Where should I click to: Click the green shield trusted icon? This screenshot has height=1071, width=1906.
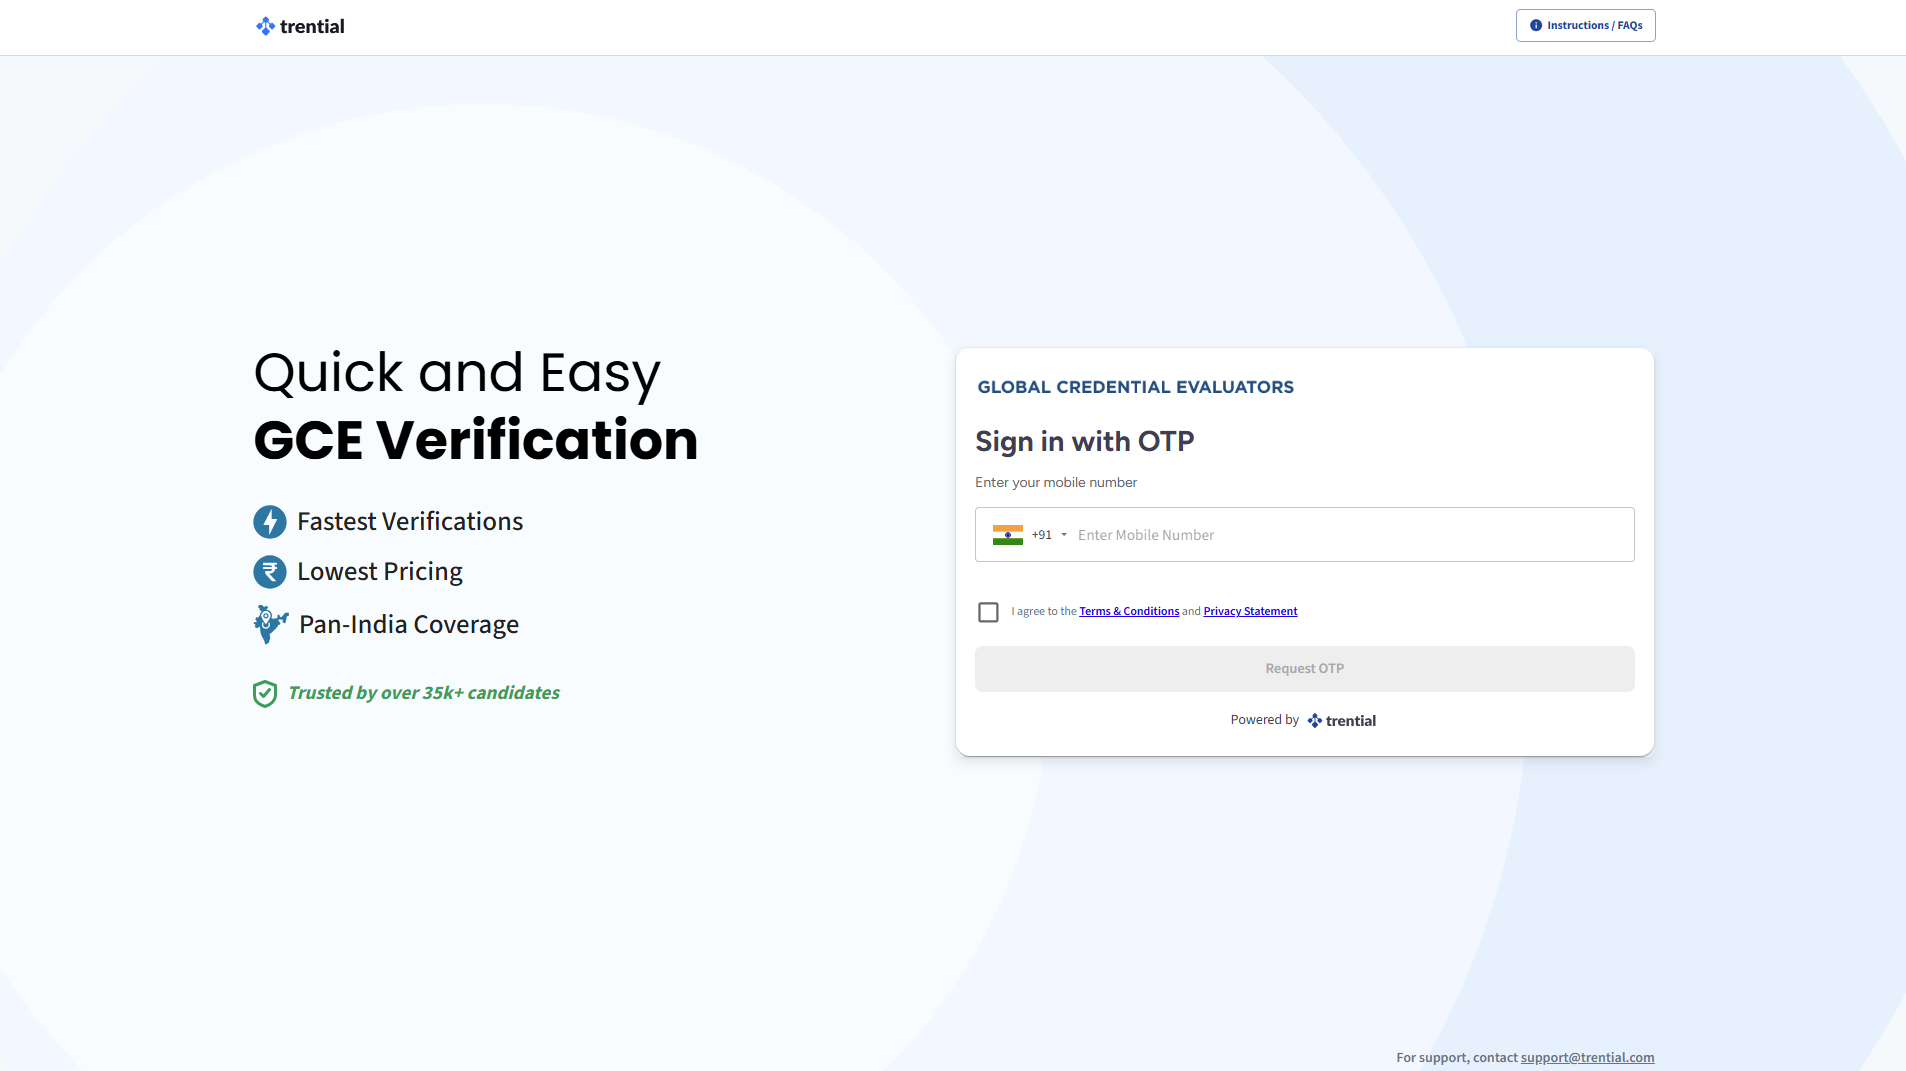point(265,693)
